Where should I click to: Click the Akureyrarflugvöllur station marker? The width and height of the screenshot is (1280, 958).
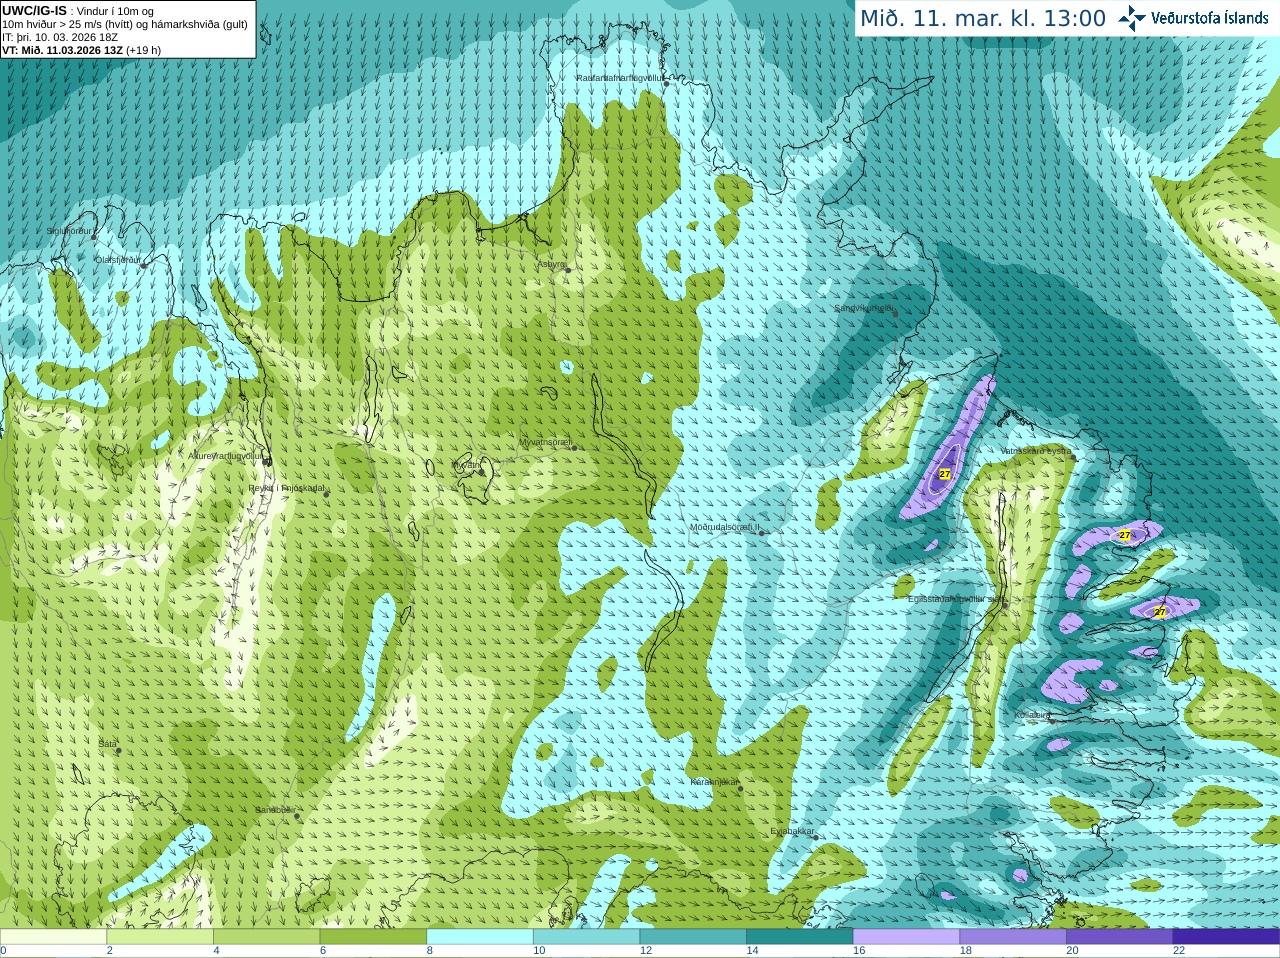tap(265, 461)
